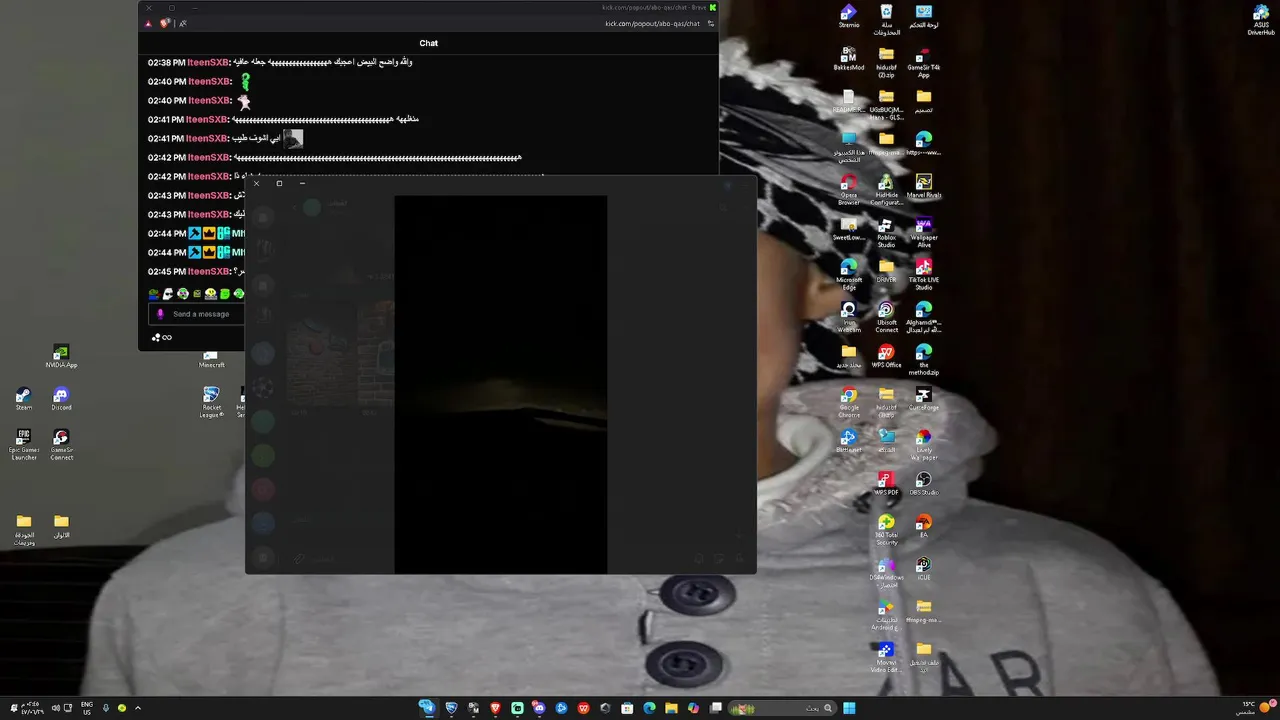Open the GameSir T4k App shortcut

tap(924, 61)
